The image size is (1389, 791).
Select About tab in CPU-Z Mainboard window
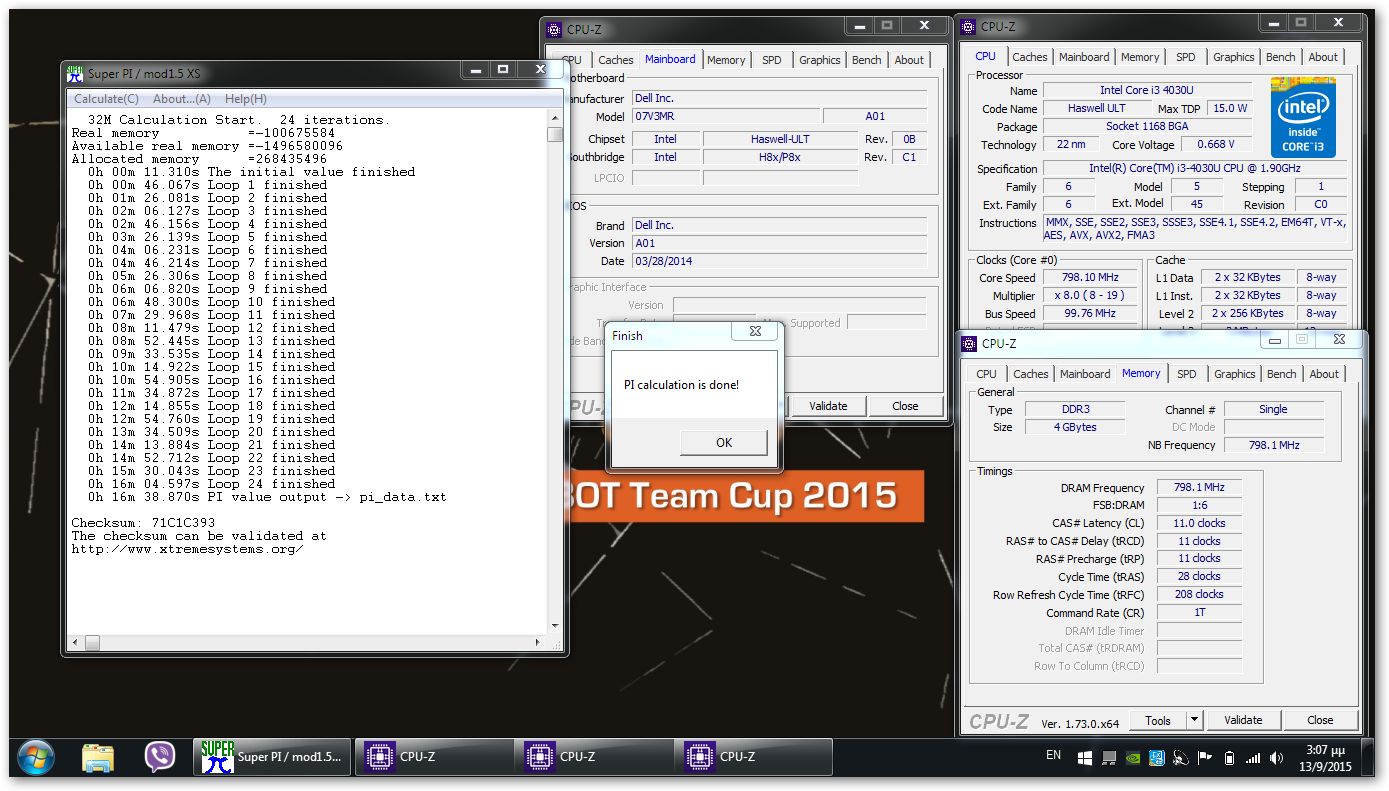(909, 60)
